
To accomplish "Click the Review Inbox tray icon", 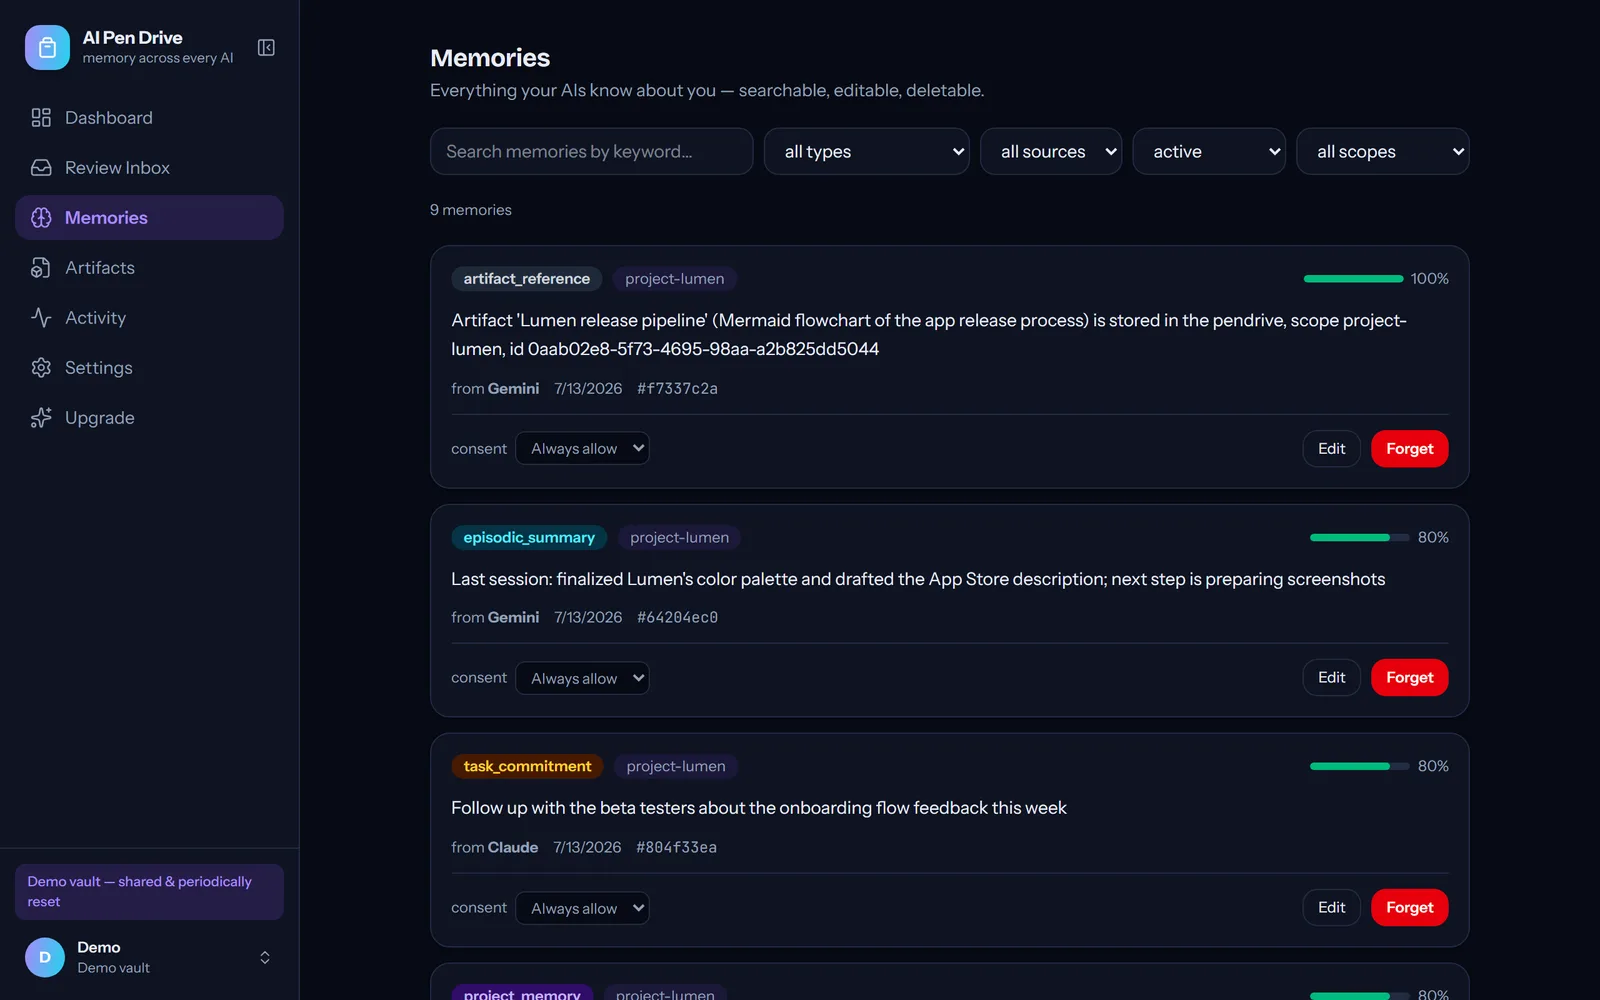I will click(41, 168).
